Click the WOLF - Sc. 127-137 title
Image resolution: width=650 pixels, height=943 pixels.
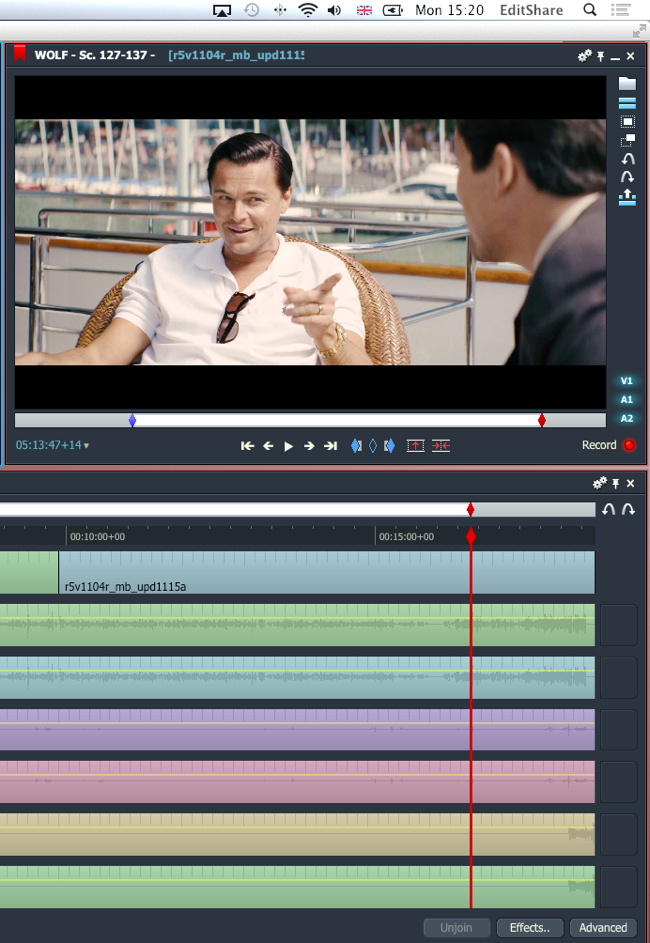(x=94, y=55)
